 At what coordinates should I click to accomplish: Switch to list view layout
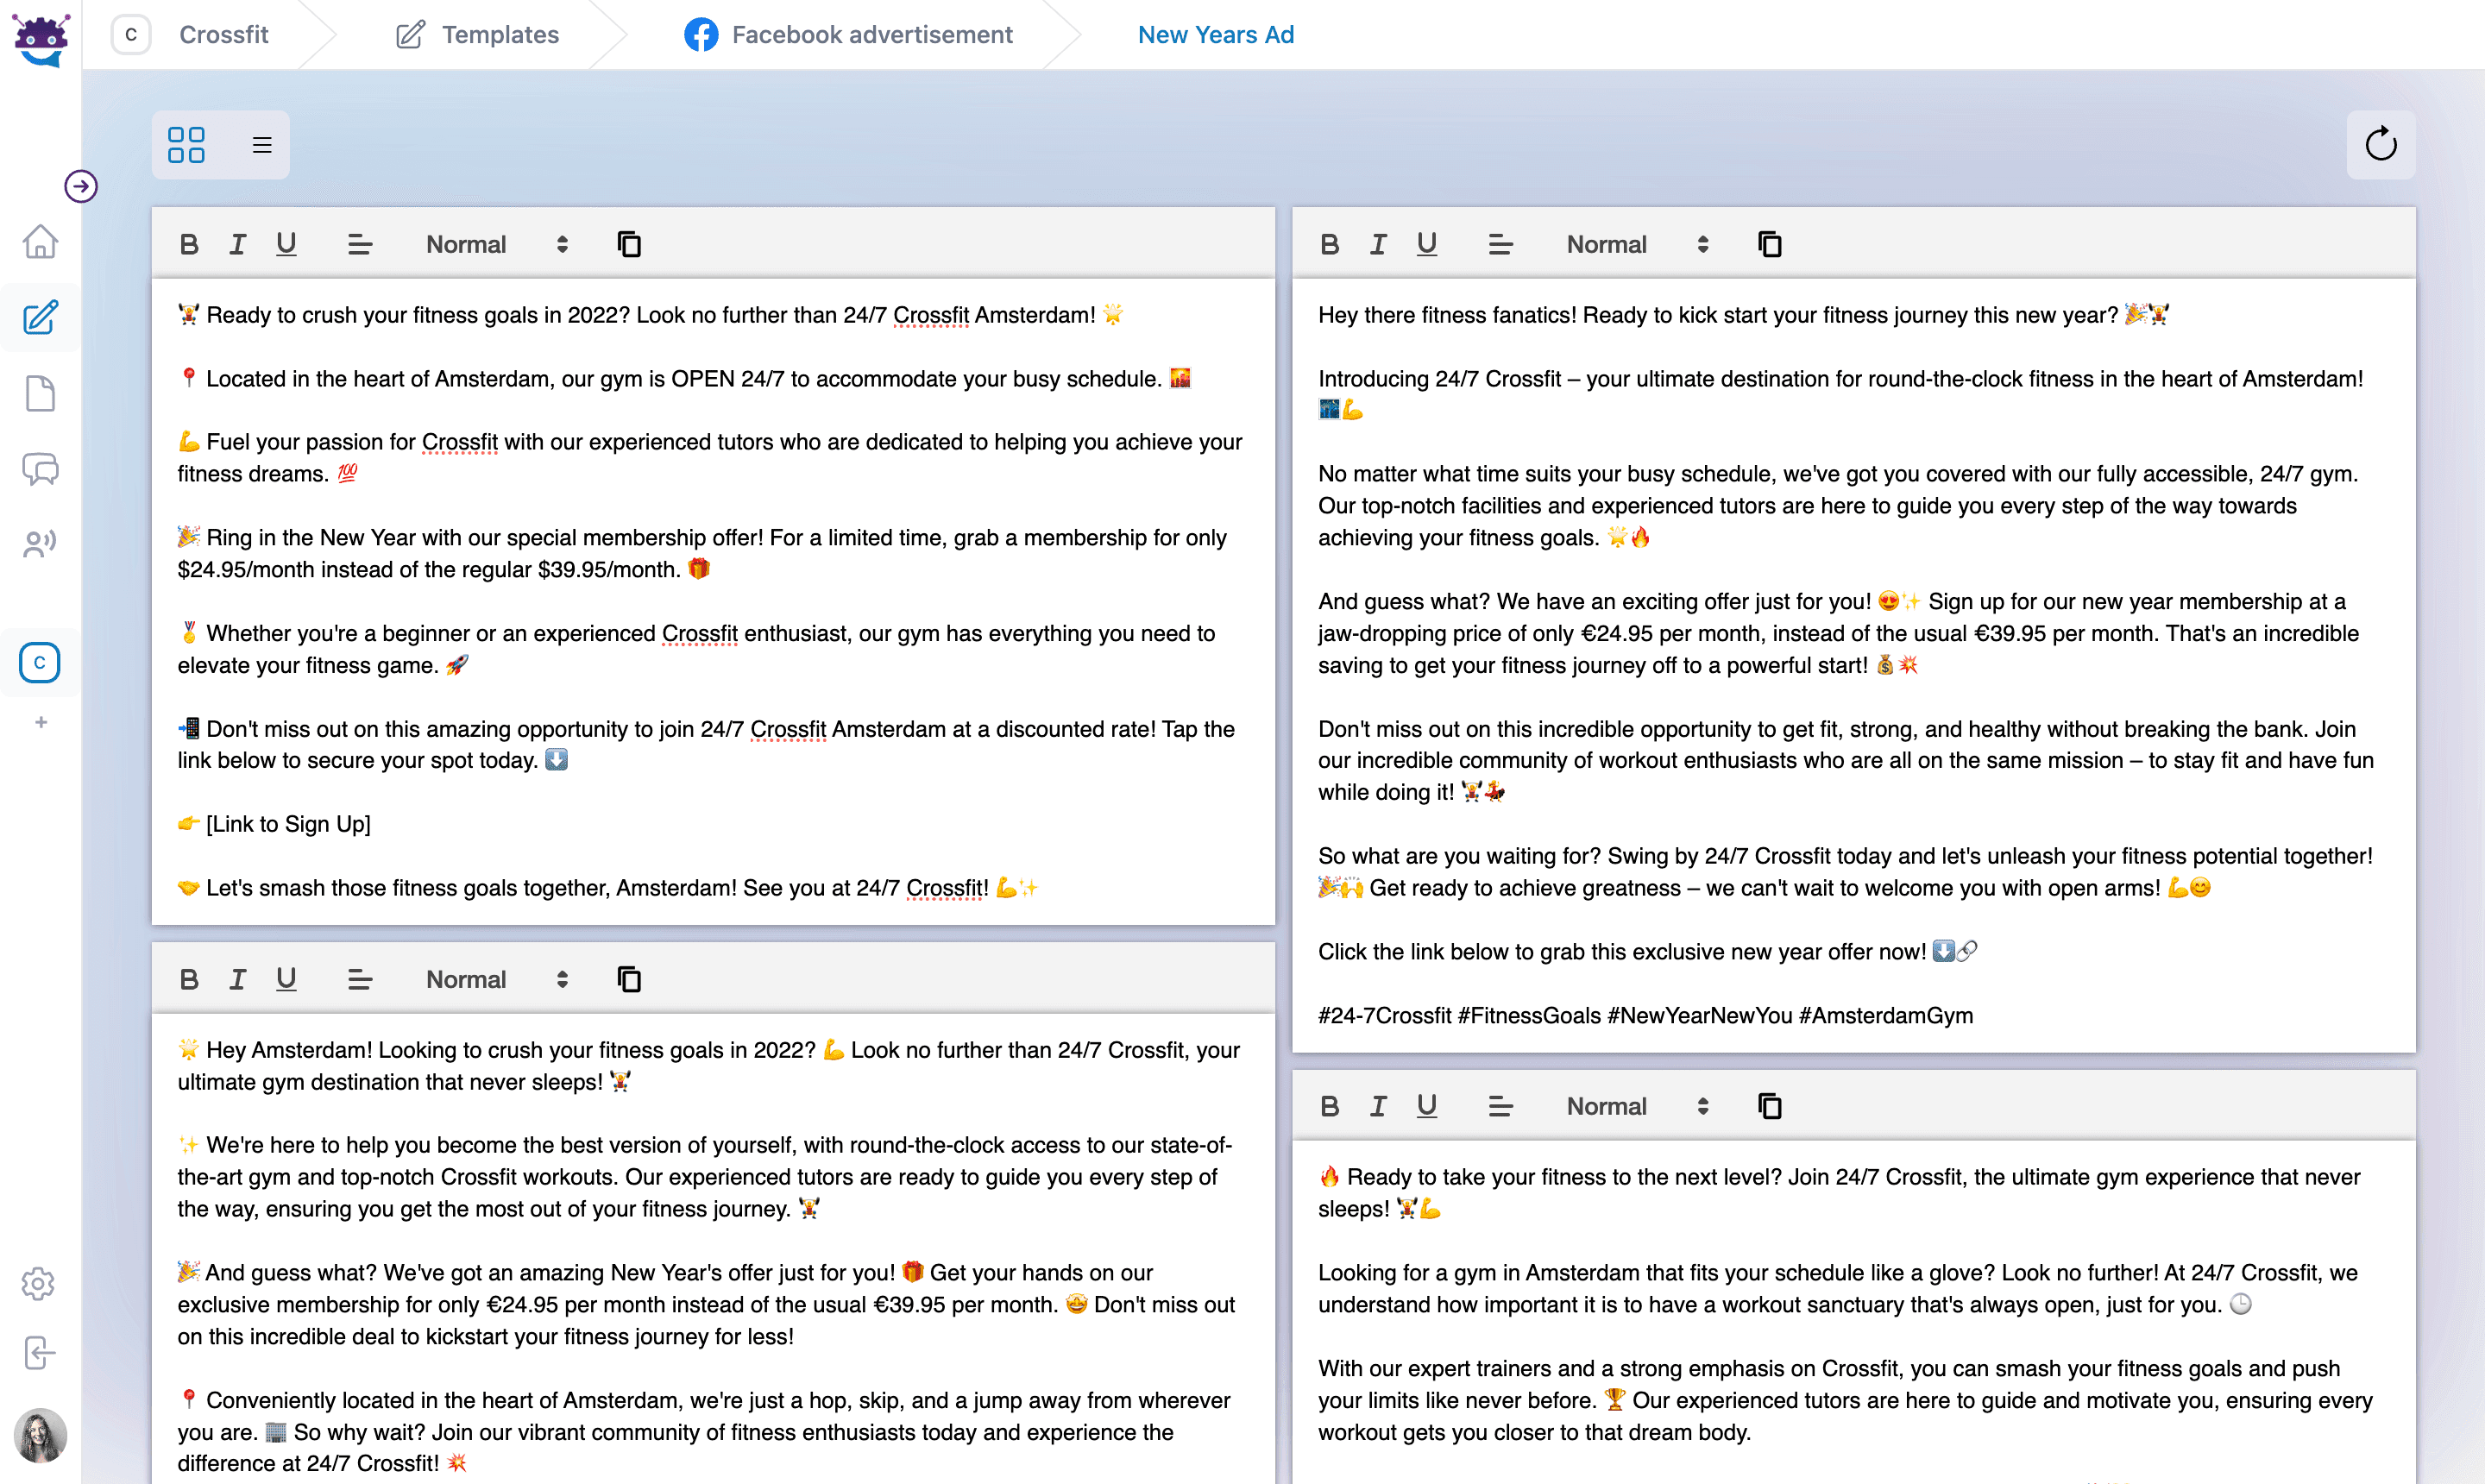coord(262,145)
